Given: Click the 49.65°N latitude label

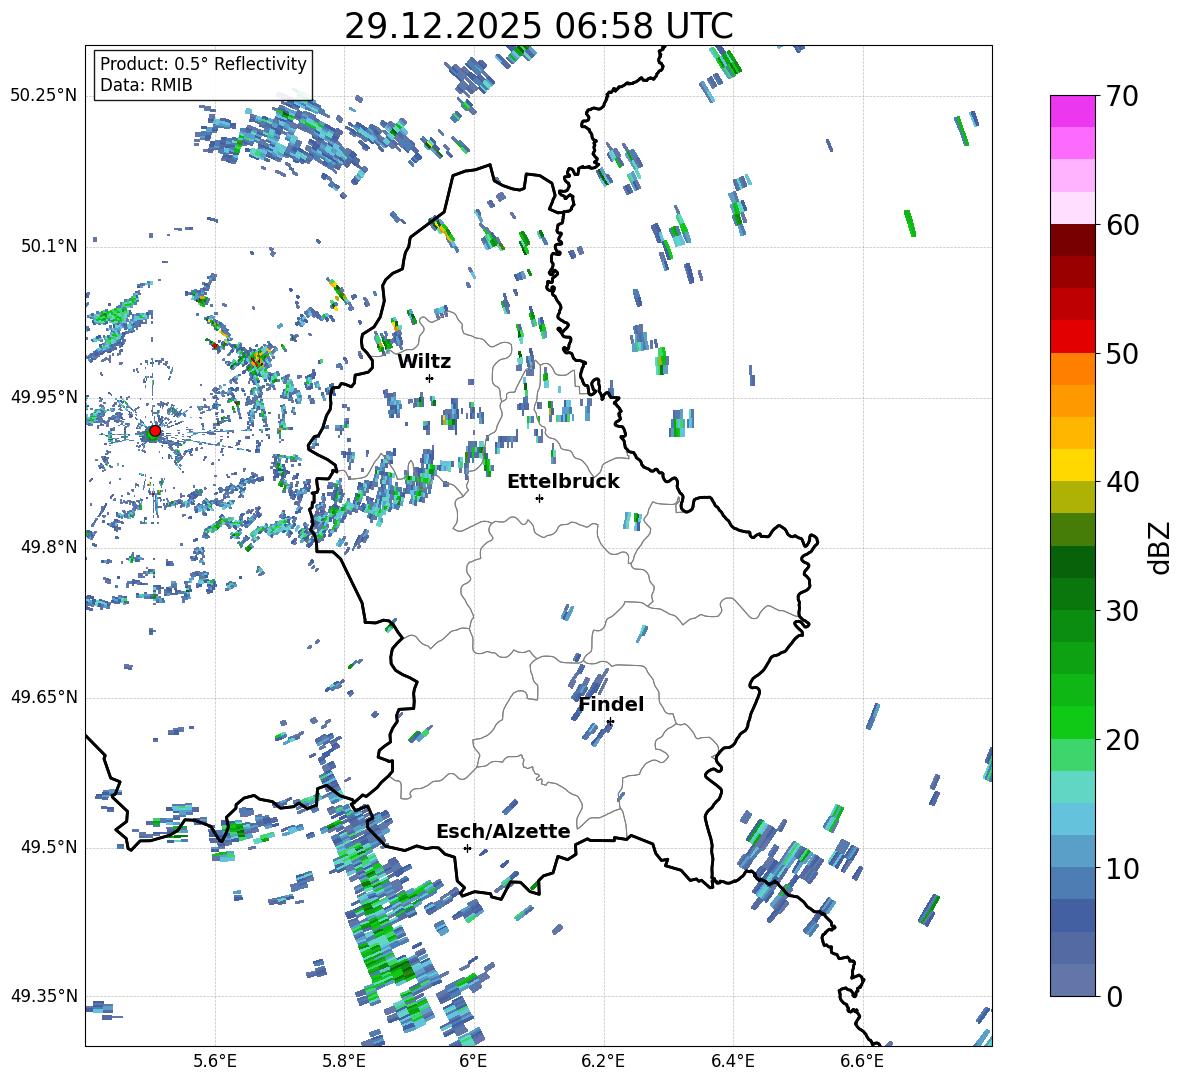Looking at the screenshot, I should [x=44, y=697].
